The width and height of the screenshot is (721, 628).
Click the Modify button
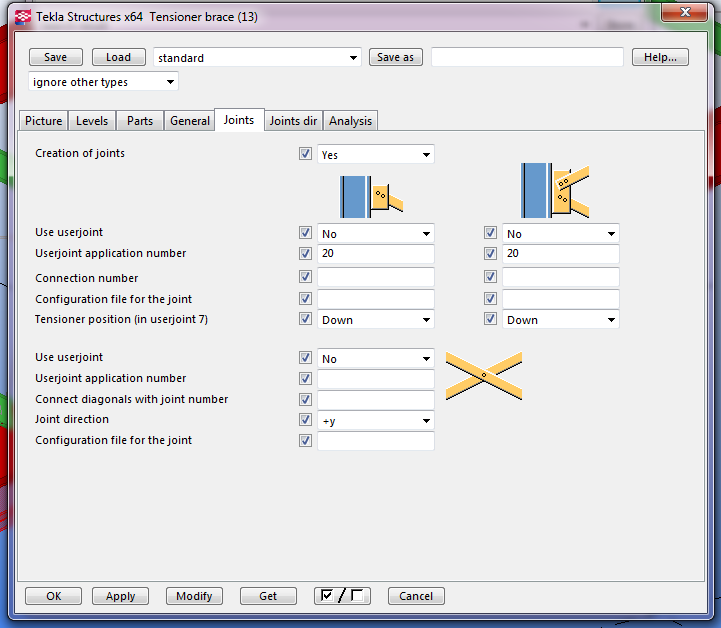coord(194,596)
